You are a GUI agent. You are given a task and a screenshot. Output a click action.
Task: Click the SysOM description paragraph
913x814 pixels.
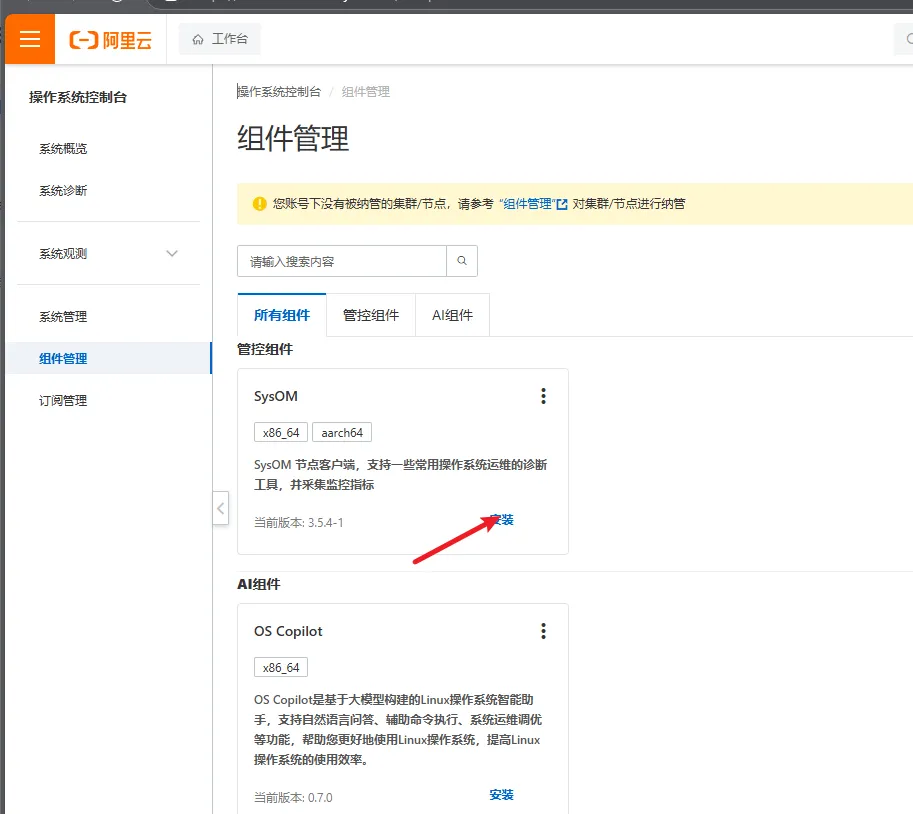pos(401,475)
